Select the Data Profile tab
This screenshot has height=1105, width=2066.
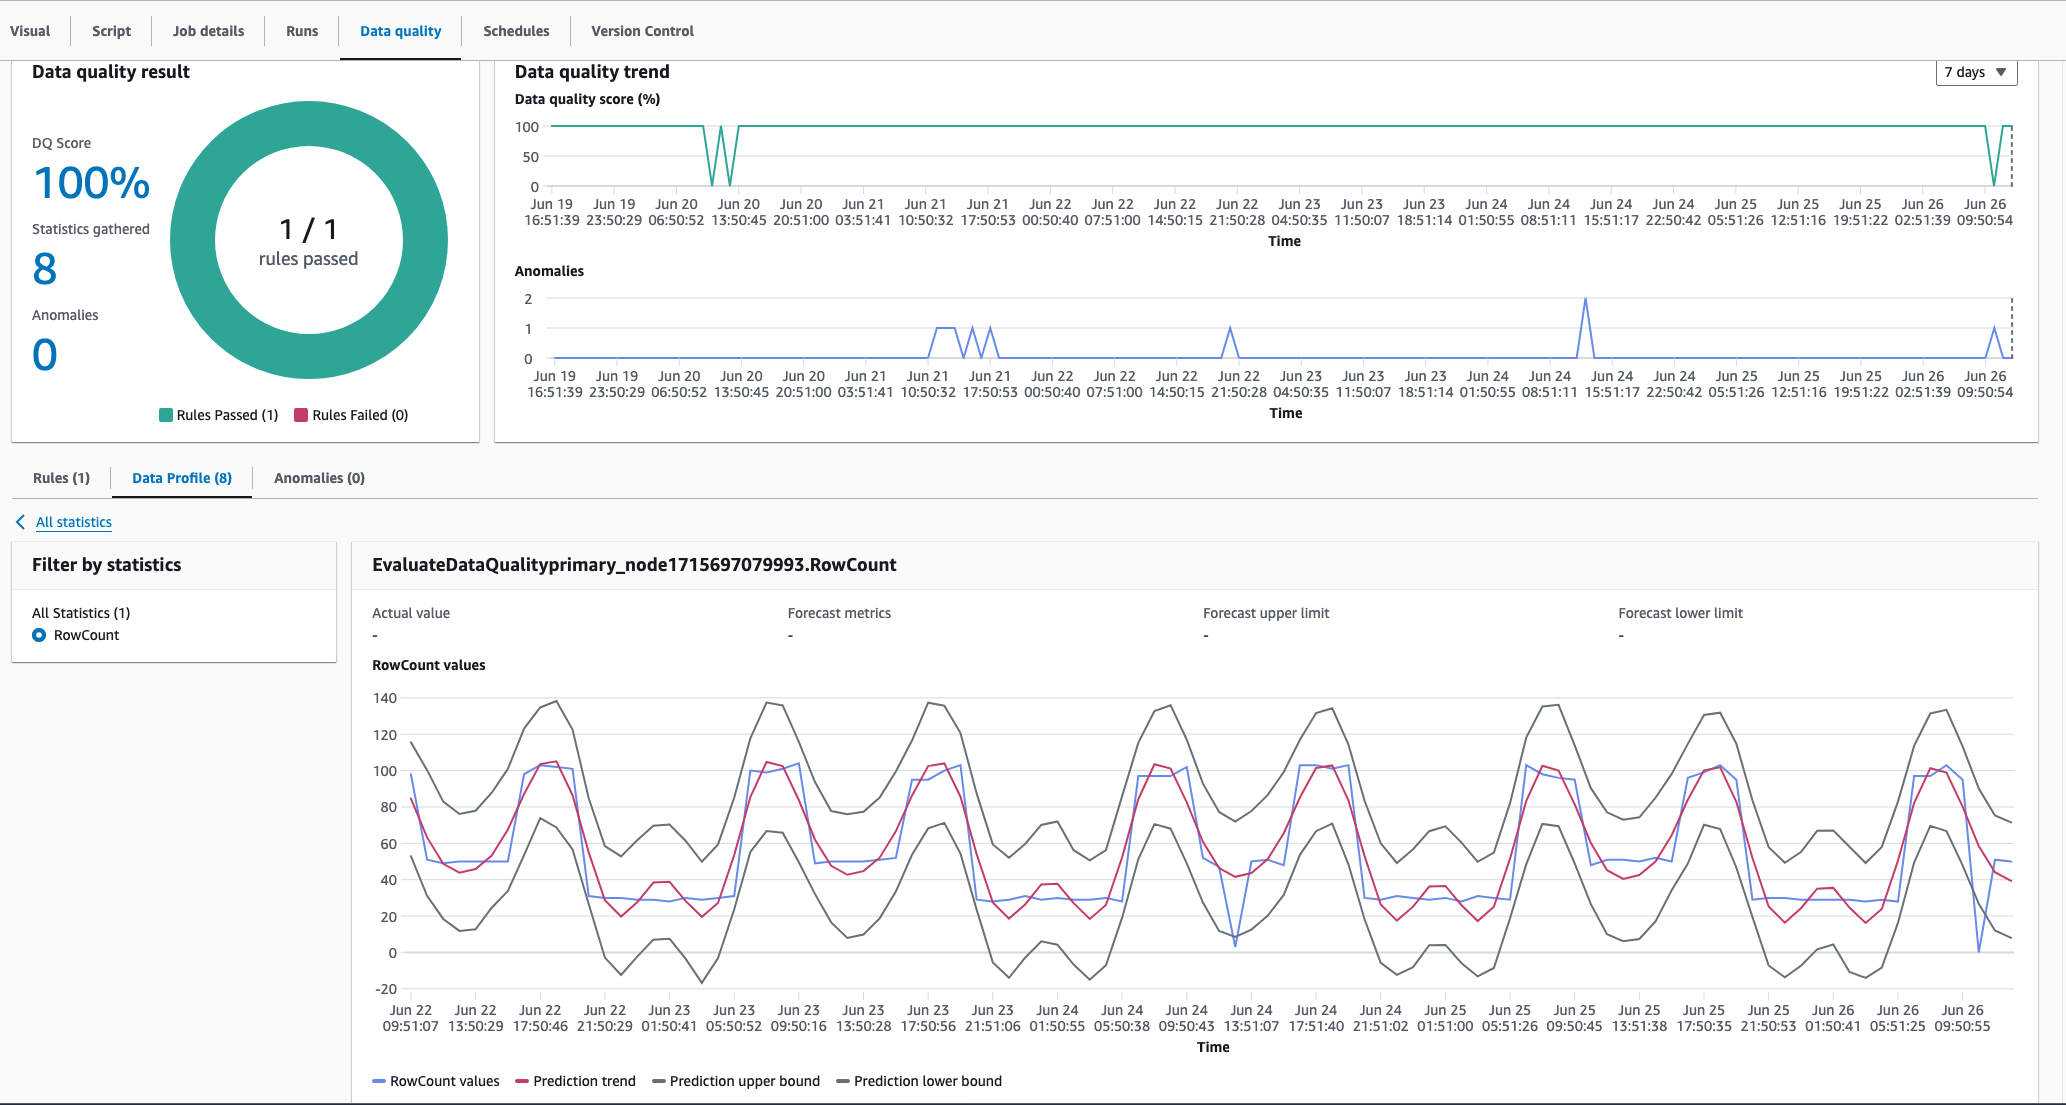[183, 477]
